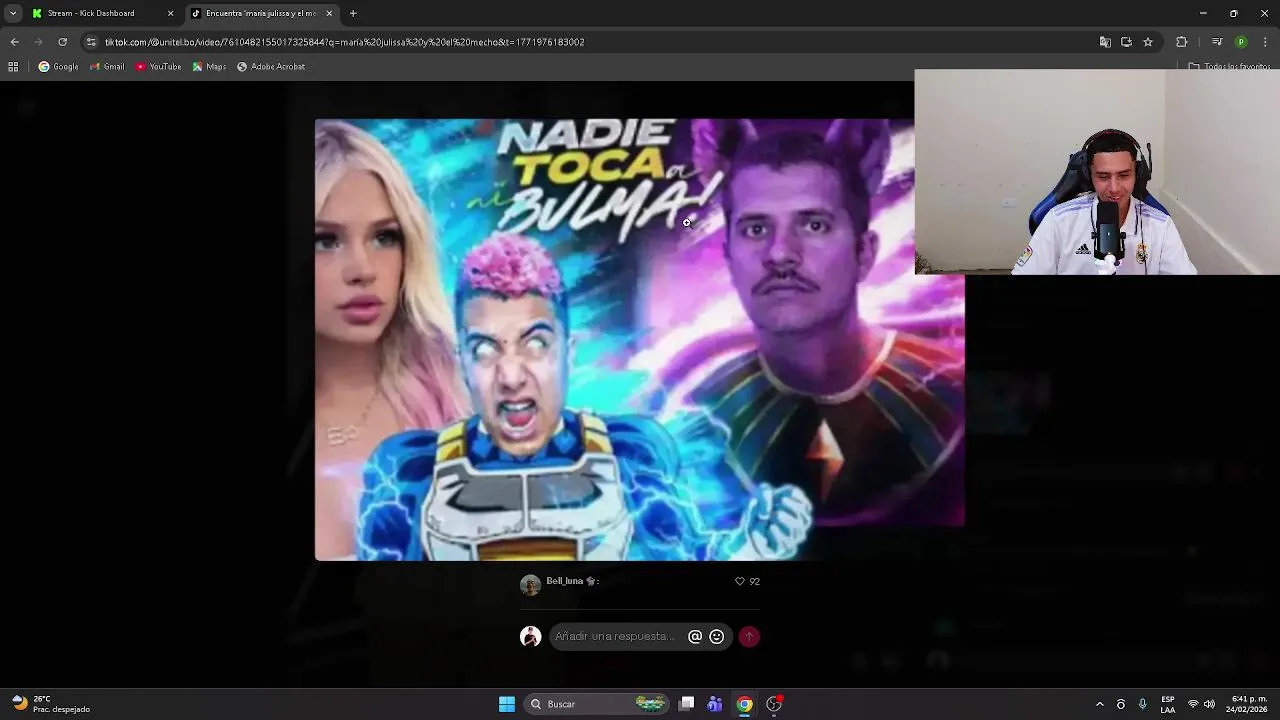Click the microphone icon in system tray
Screen dimensions: 1280x720
[x=1143, y=704]
